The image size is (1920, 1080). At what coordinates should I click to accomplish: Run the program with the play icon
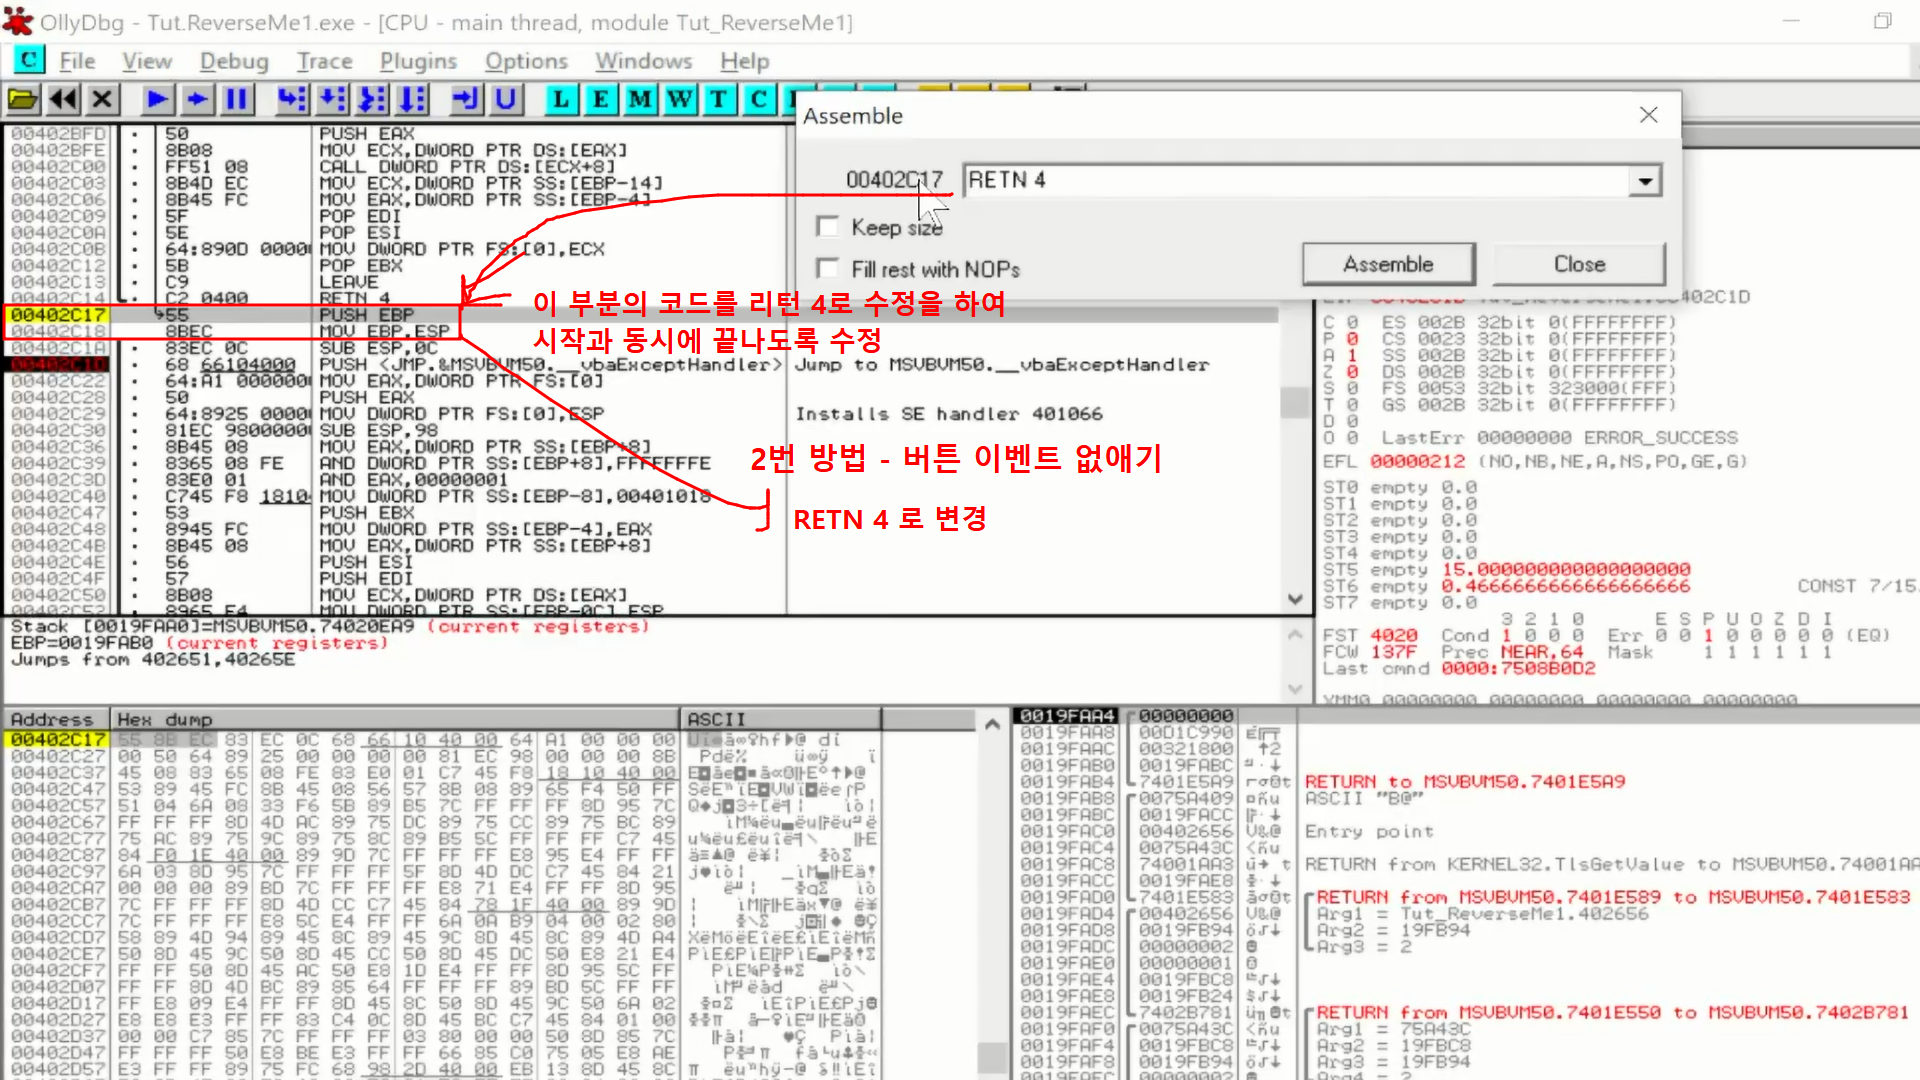point(156,99)
